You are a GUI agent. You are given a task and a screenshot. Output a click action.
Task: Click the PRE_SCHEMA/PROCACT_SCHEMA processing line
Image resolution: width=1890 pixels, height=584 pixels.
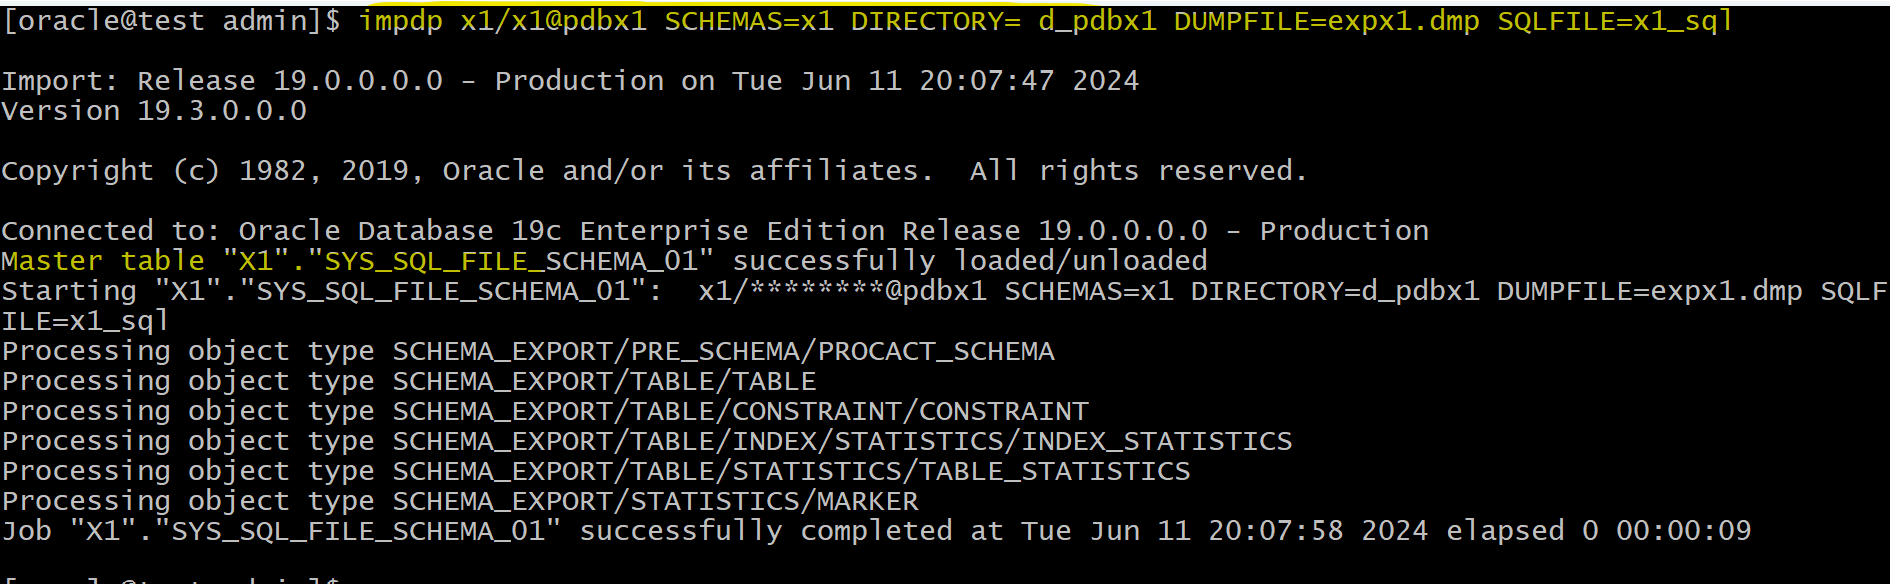(x=528, y=351)
